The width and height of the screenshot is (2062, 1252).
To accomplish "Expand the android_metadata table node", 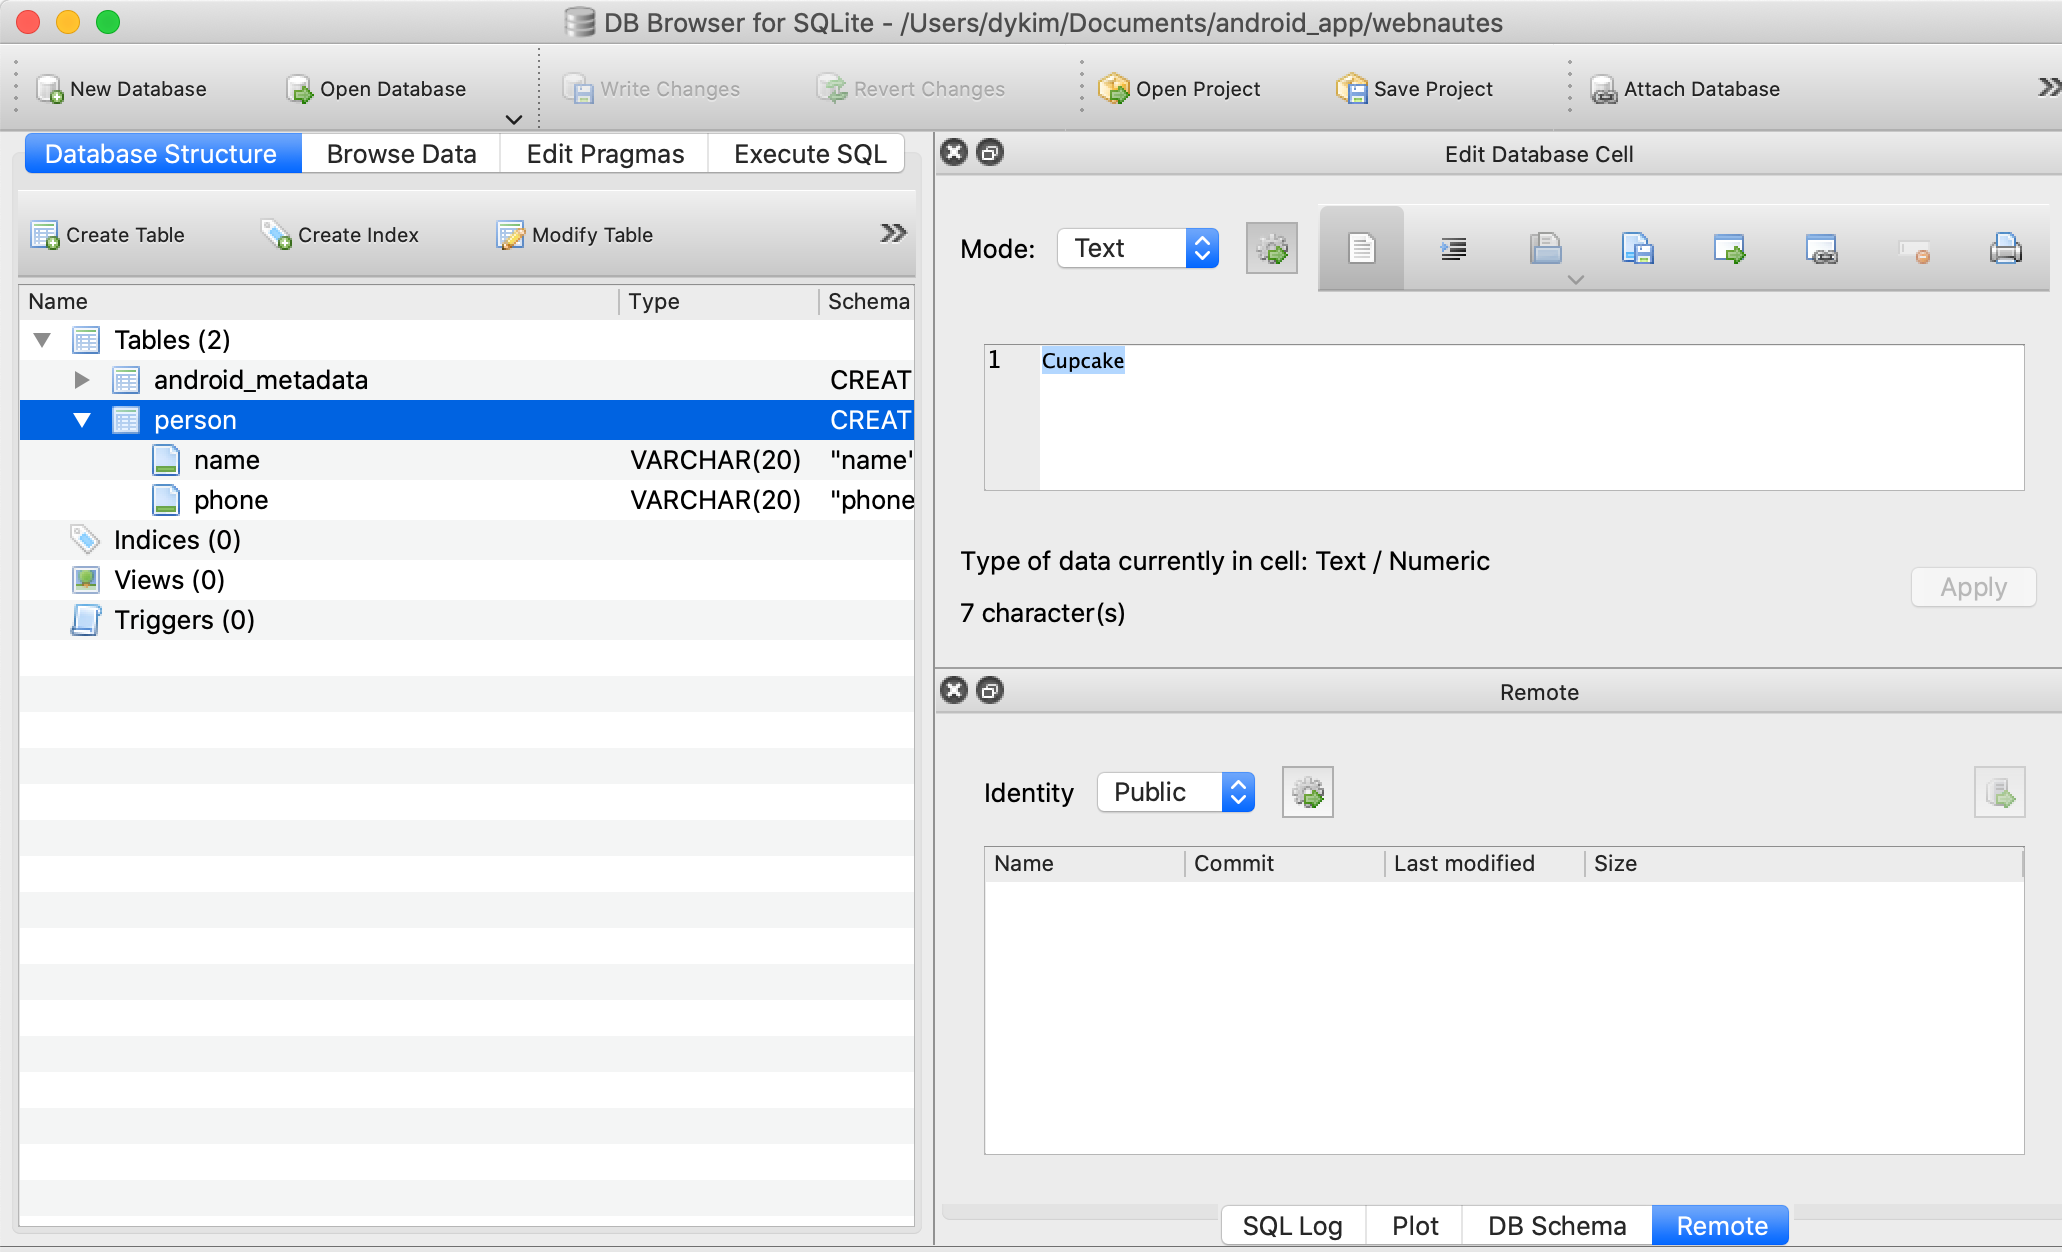I will (82, 380).
